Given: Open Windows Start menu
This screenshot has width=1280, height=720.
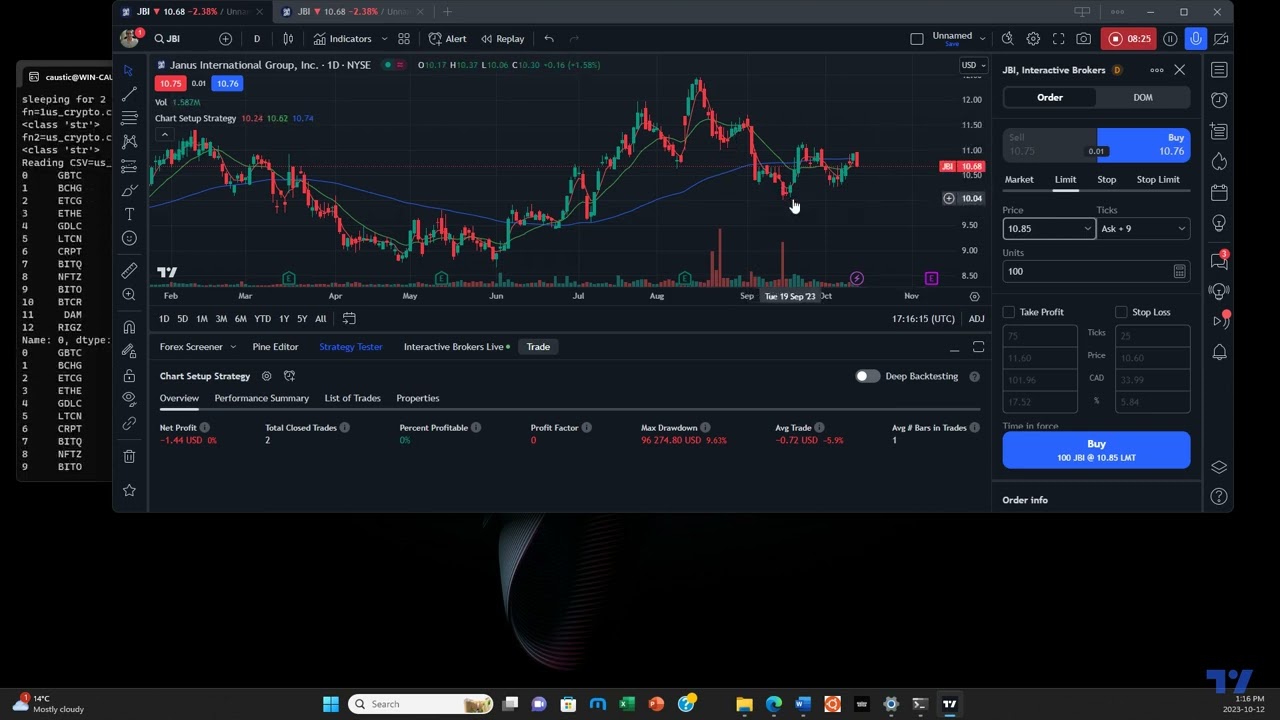Looking at the screenshot, I should coord(330,704).
